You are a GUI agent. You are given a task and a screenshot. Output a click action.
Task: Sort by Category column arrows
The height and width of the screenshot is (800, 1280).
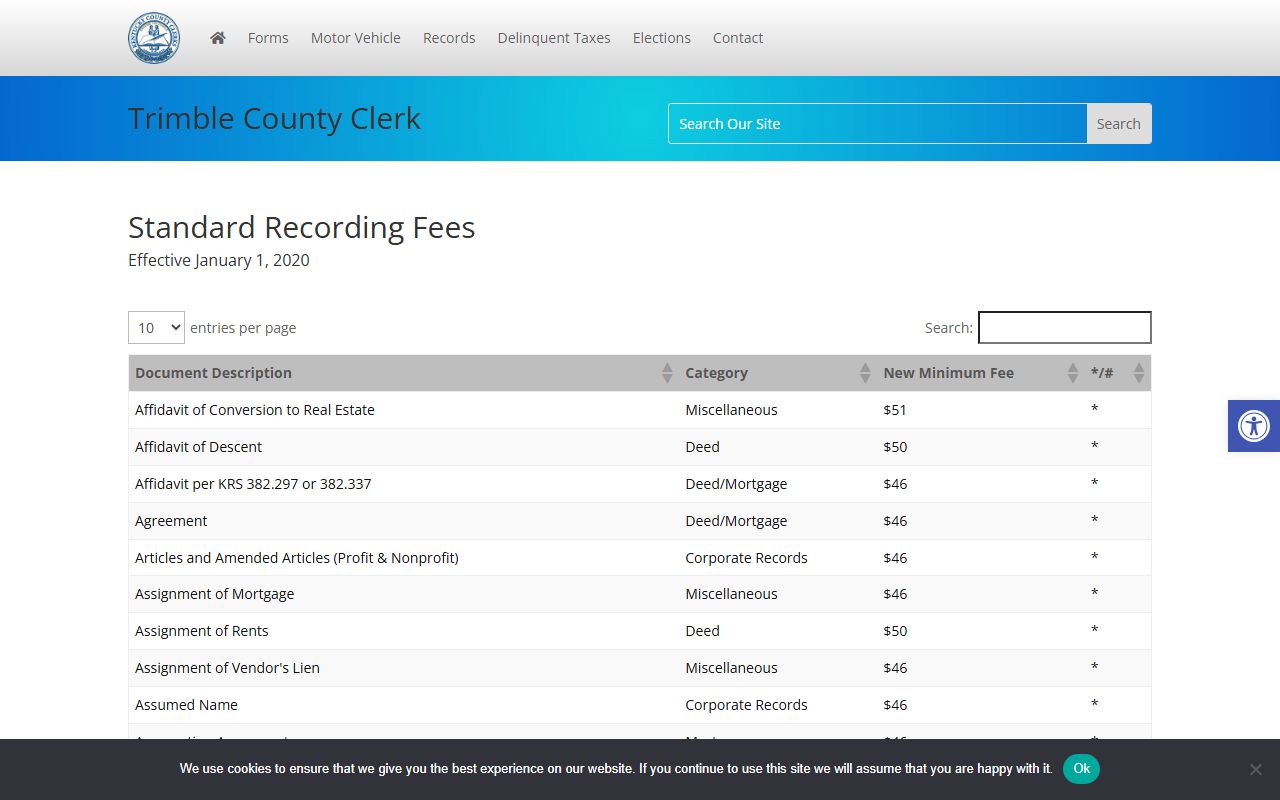pos(865,373)
